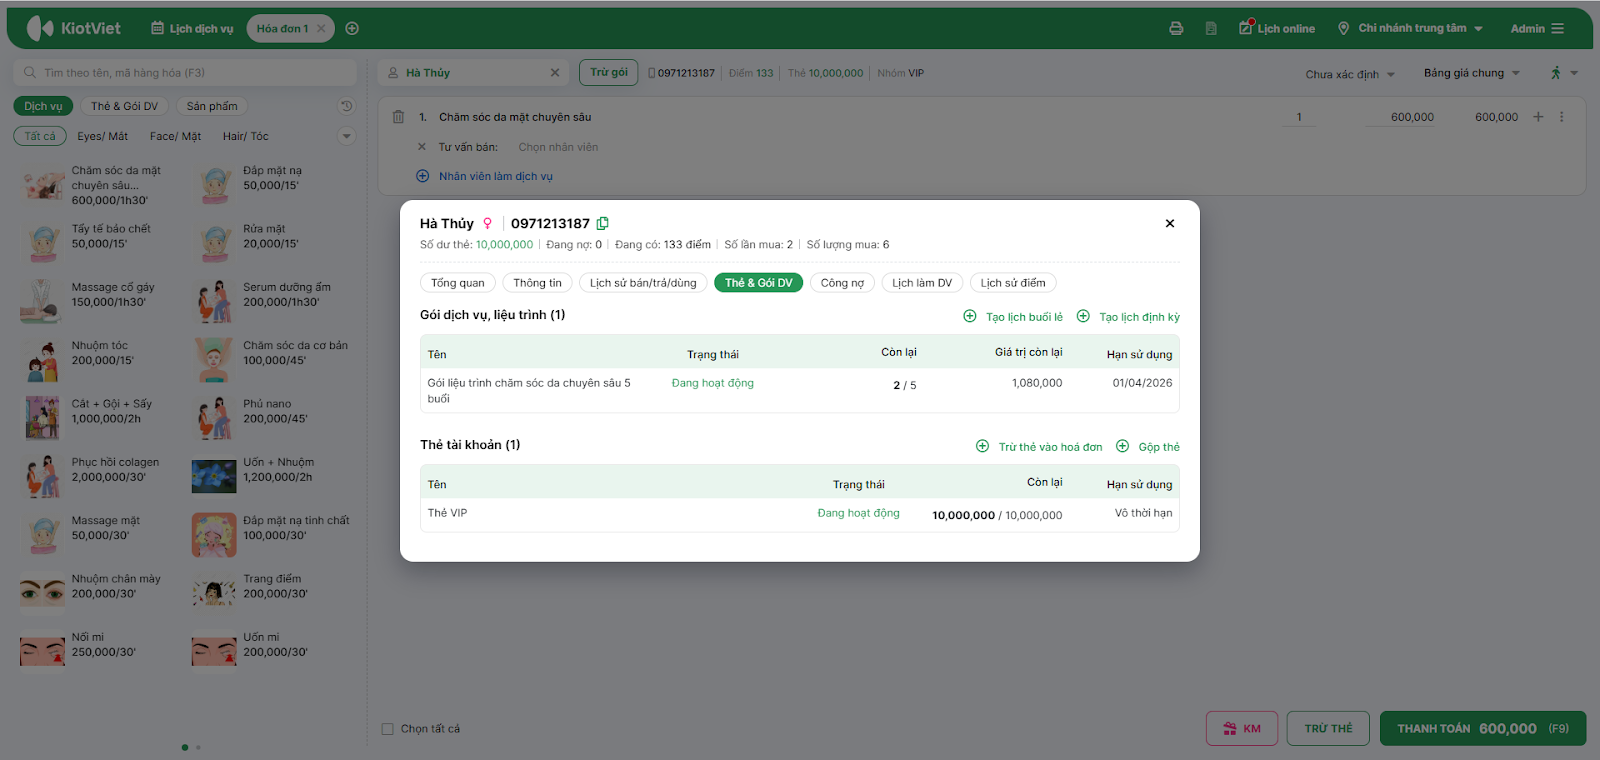Select the Gói liệu trình chăm sóc da row
1600x760 pixels.
pyautogui.click(x=800, y=391)
